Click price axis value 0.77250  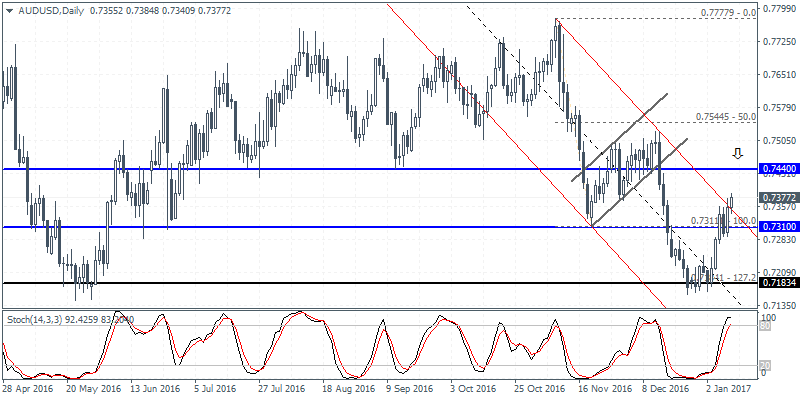[x=779, y=41]
